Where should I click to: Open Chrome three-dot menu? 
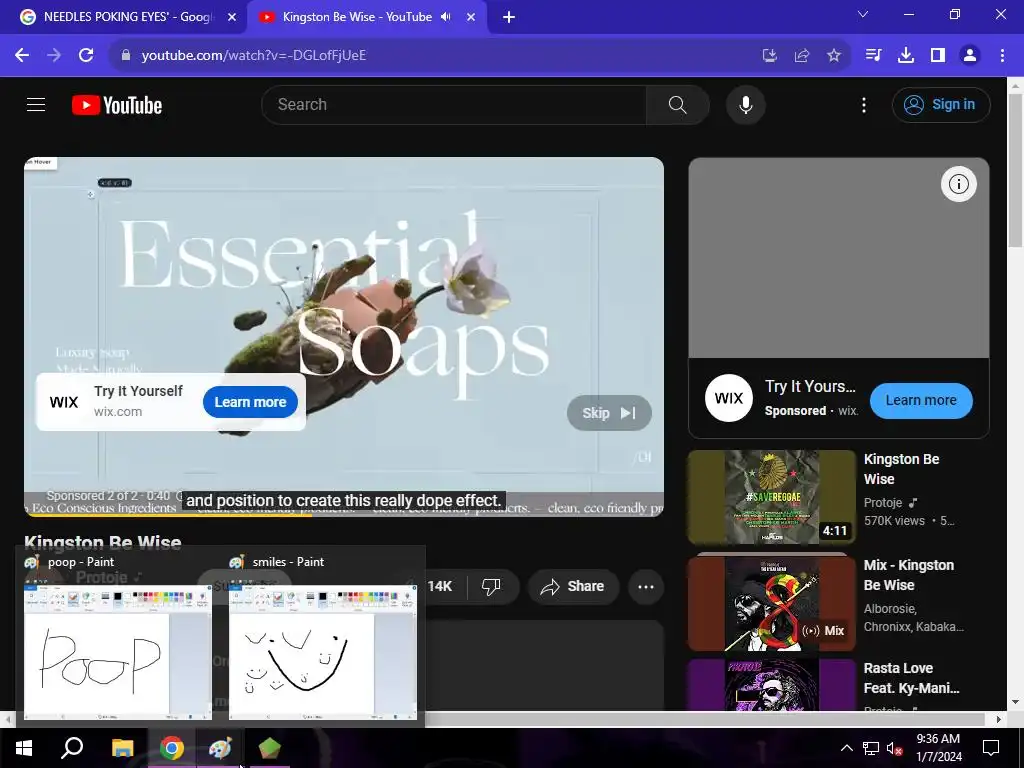[x=1002, y=56]
